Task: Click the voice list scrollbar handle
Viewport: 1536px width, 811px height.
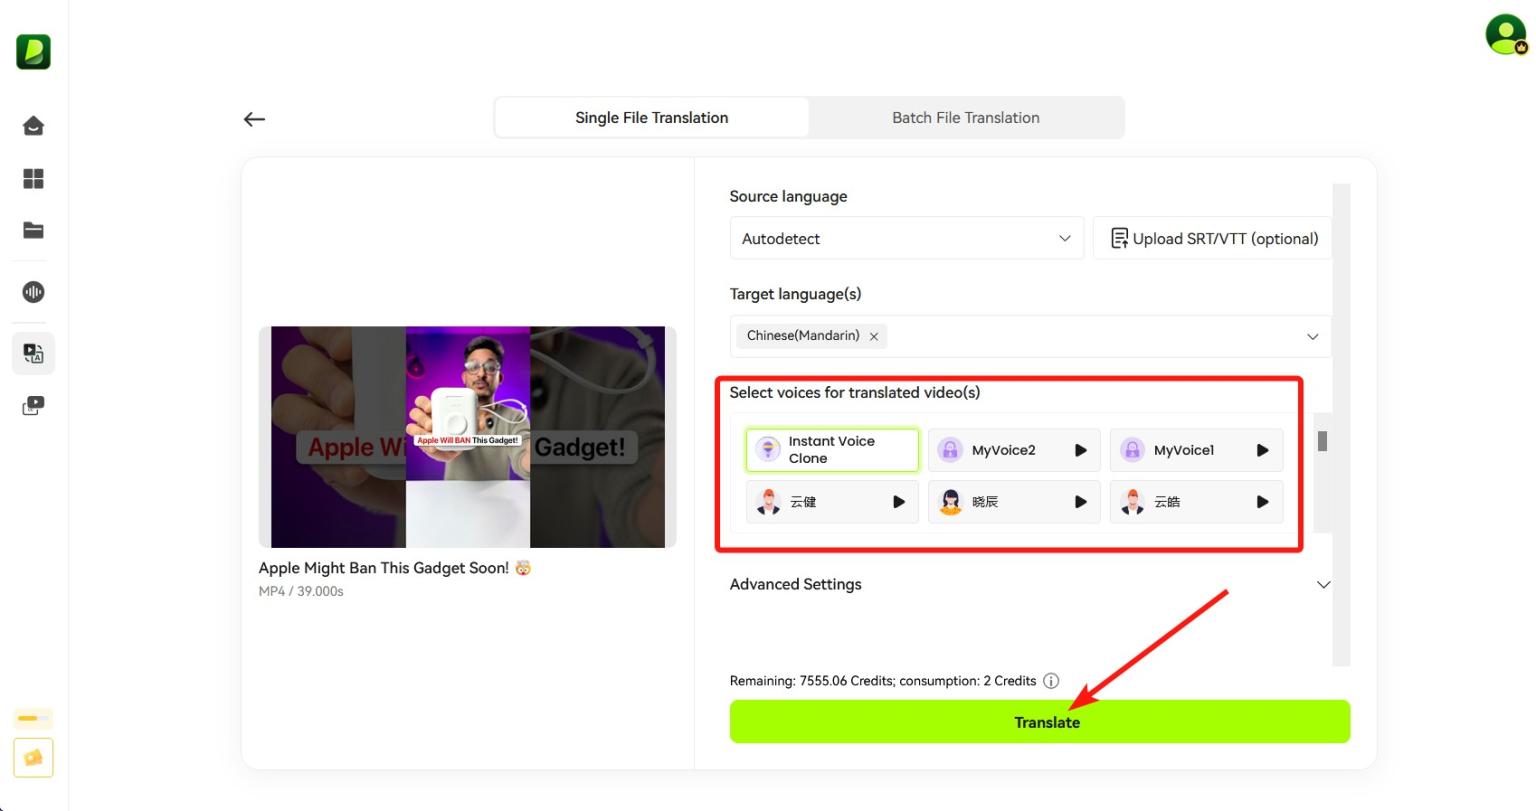Action: tap(1322, 441)
